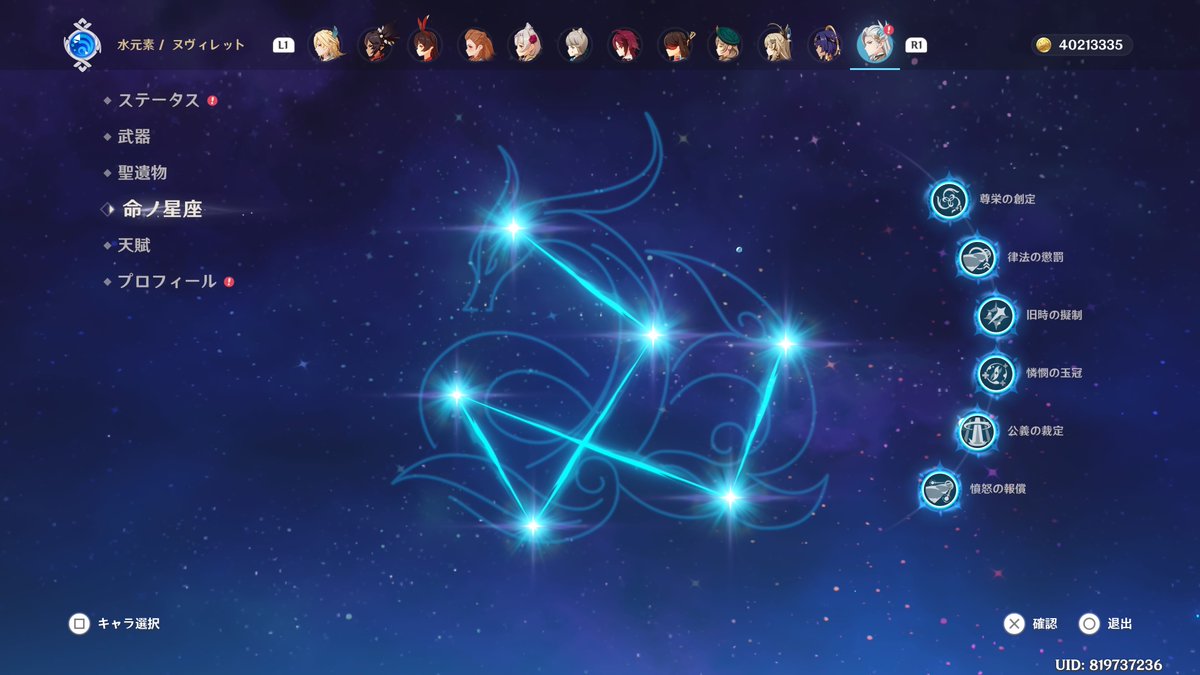
Task: Open the 天賦 menu
Action: point(134,245)
